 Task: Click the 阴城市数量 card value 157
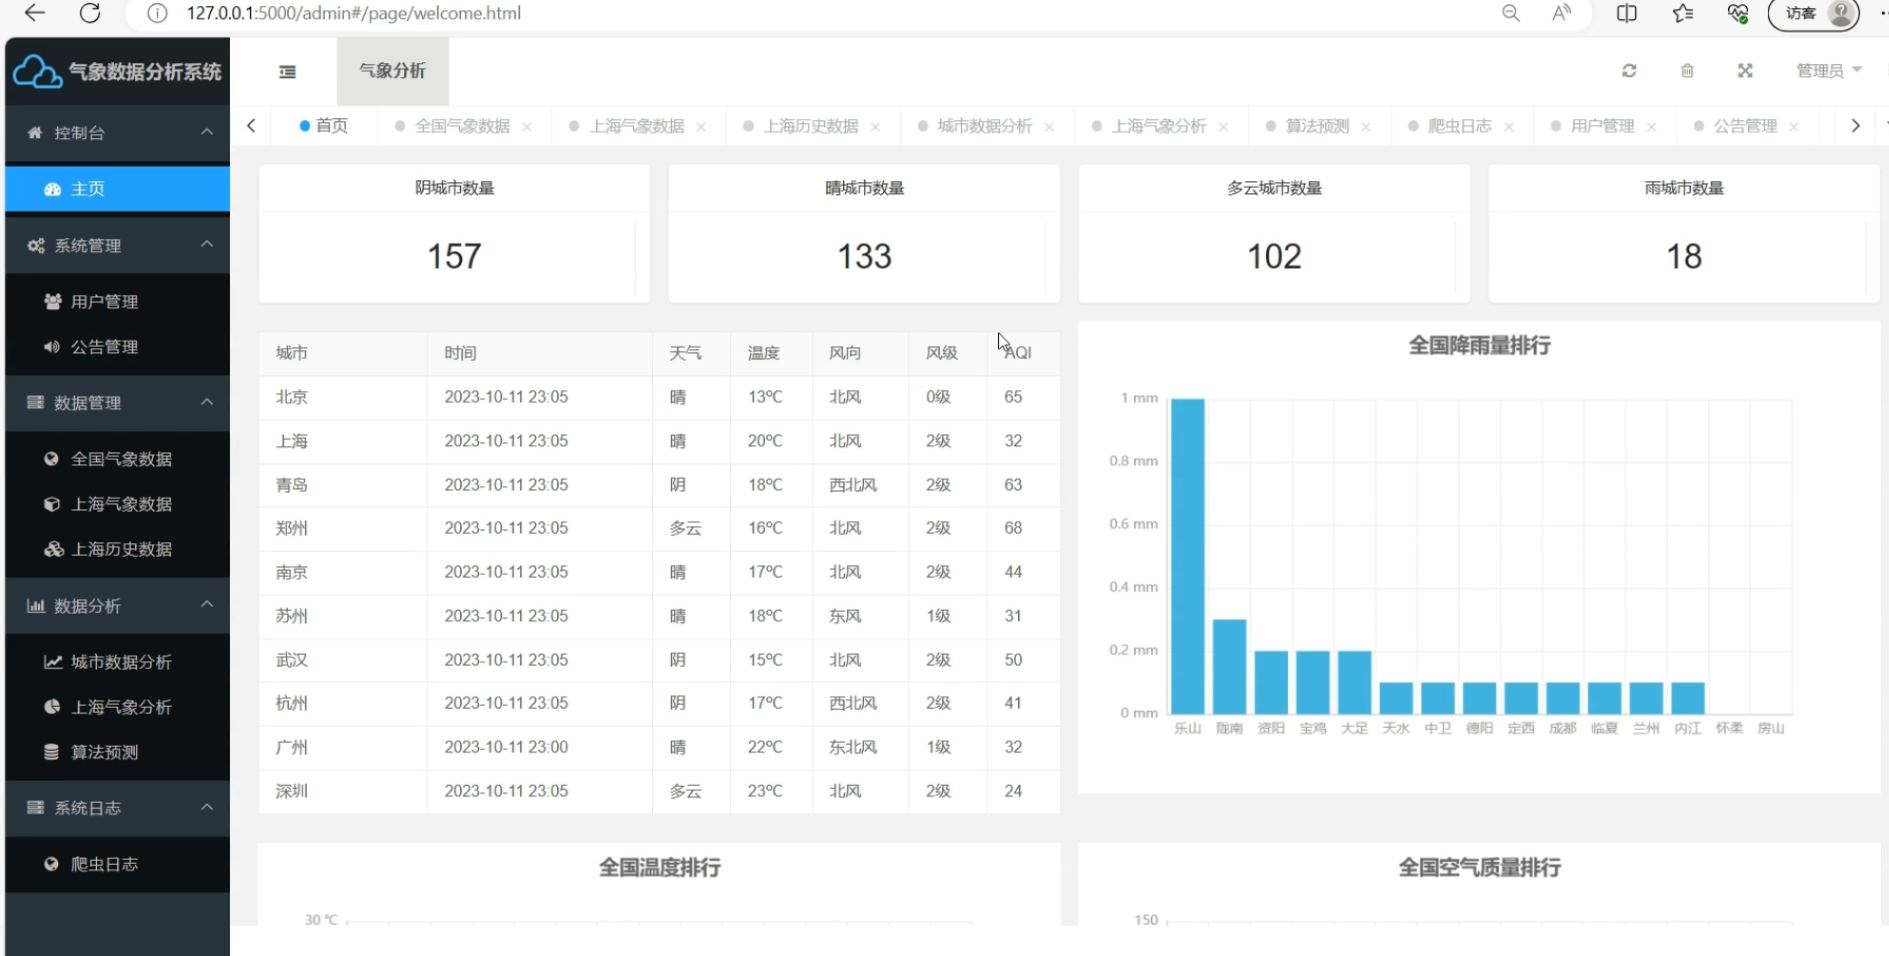tap(454, 257)
